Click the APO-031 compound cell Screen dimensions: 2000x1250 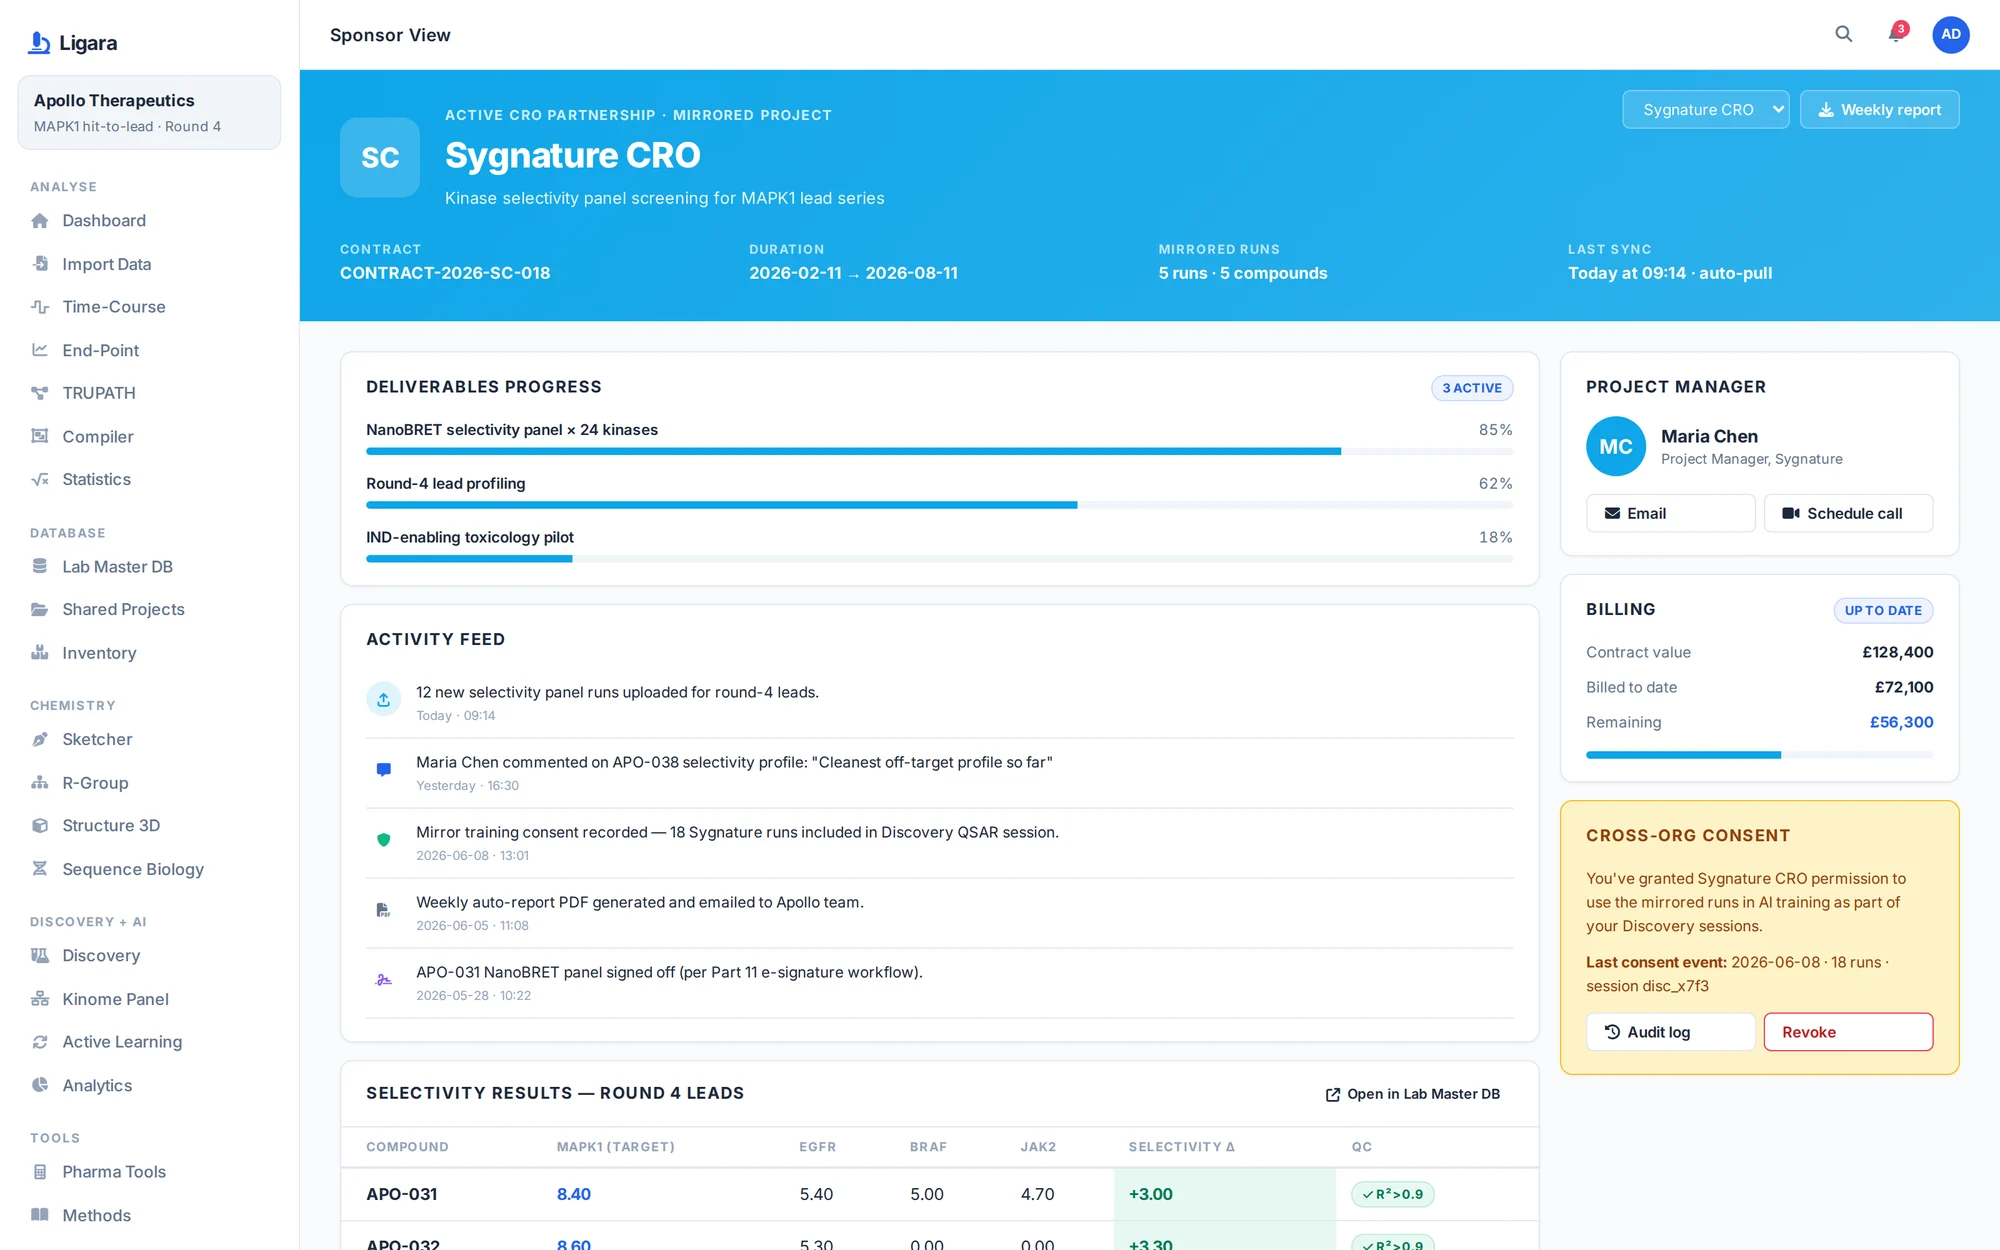tap(402, 1194)
